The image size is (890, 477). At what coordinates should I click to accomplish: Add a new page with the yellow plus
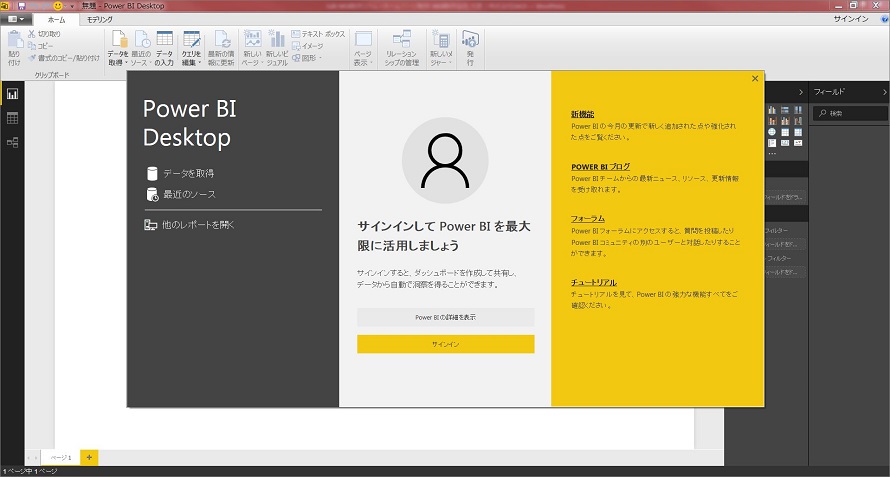pyautogui.click(x=89, y=457)
